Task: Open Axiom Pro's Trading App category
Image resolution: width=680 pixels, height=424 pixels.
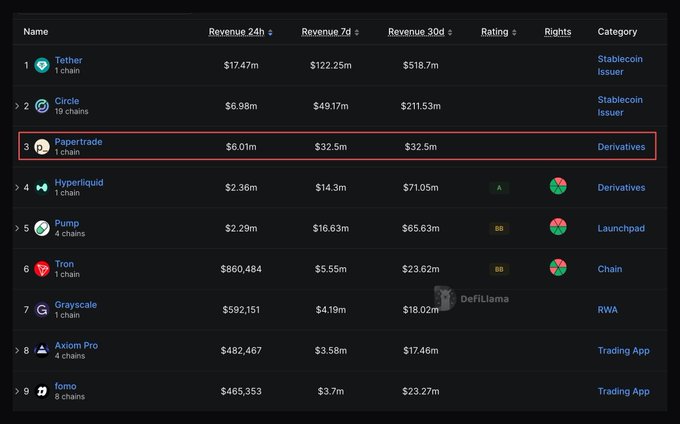Action: [x=624, y=351]
